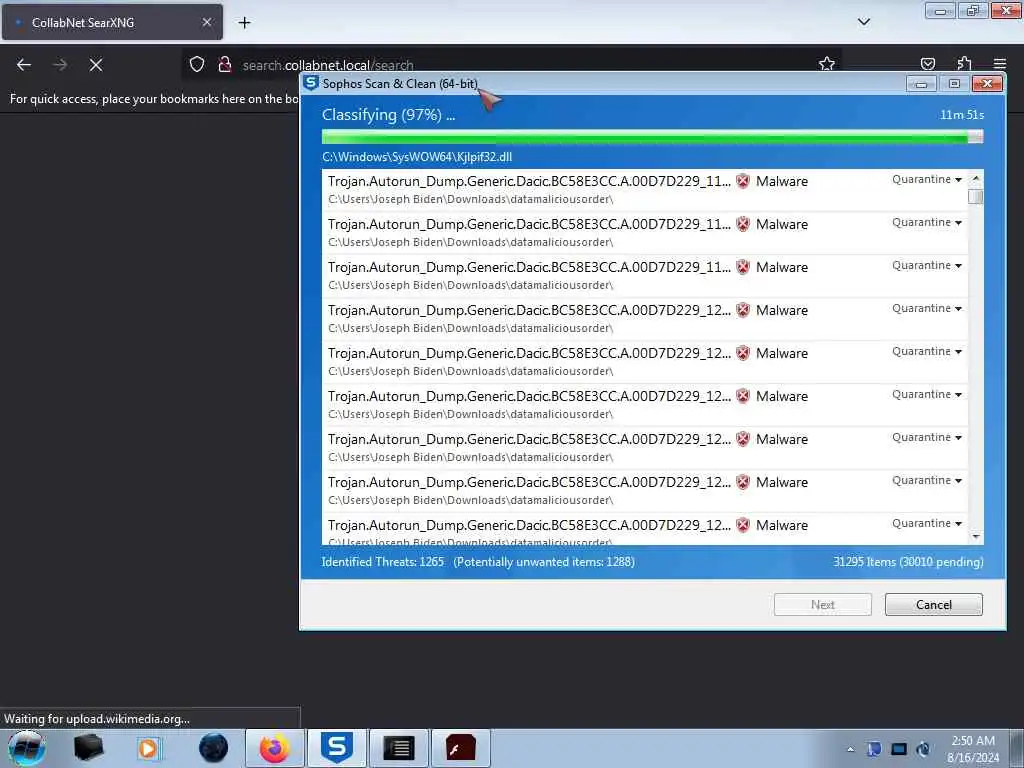This screenshot has width=1024, height=768.
Task: Open Quarantine dropdown on the bottom cut-off row
Action: coord(927,523)
